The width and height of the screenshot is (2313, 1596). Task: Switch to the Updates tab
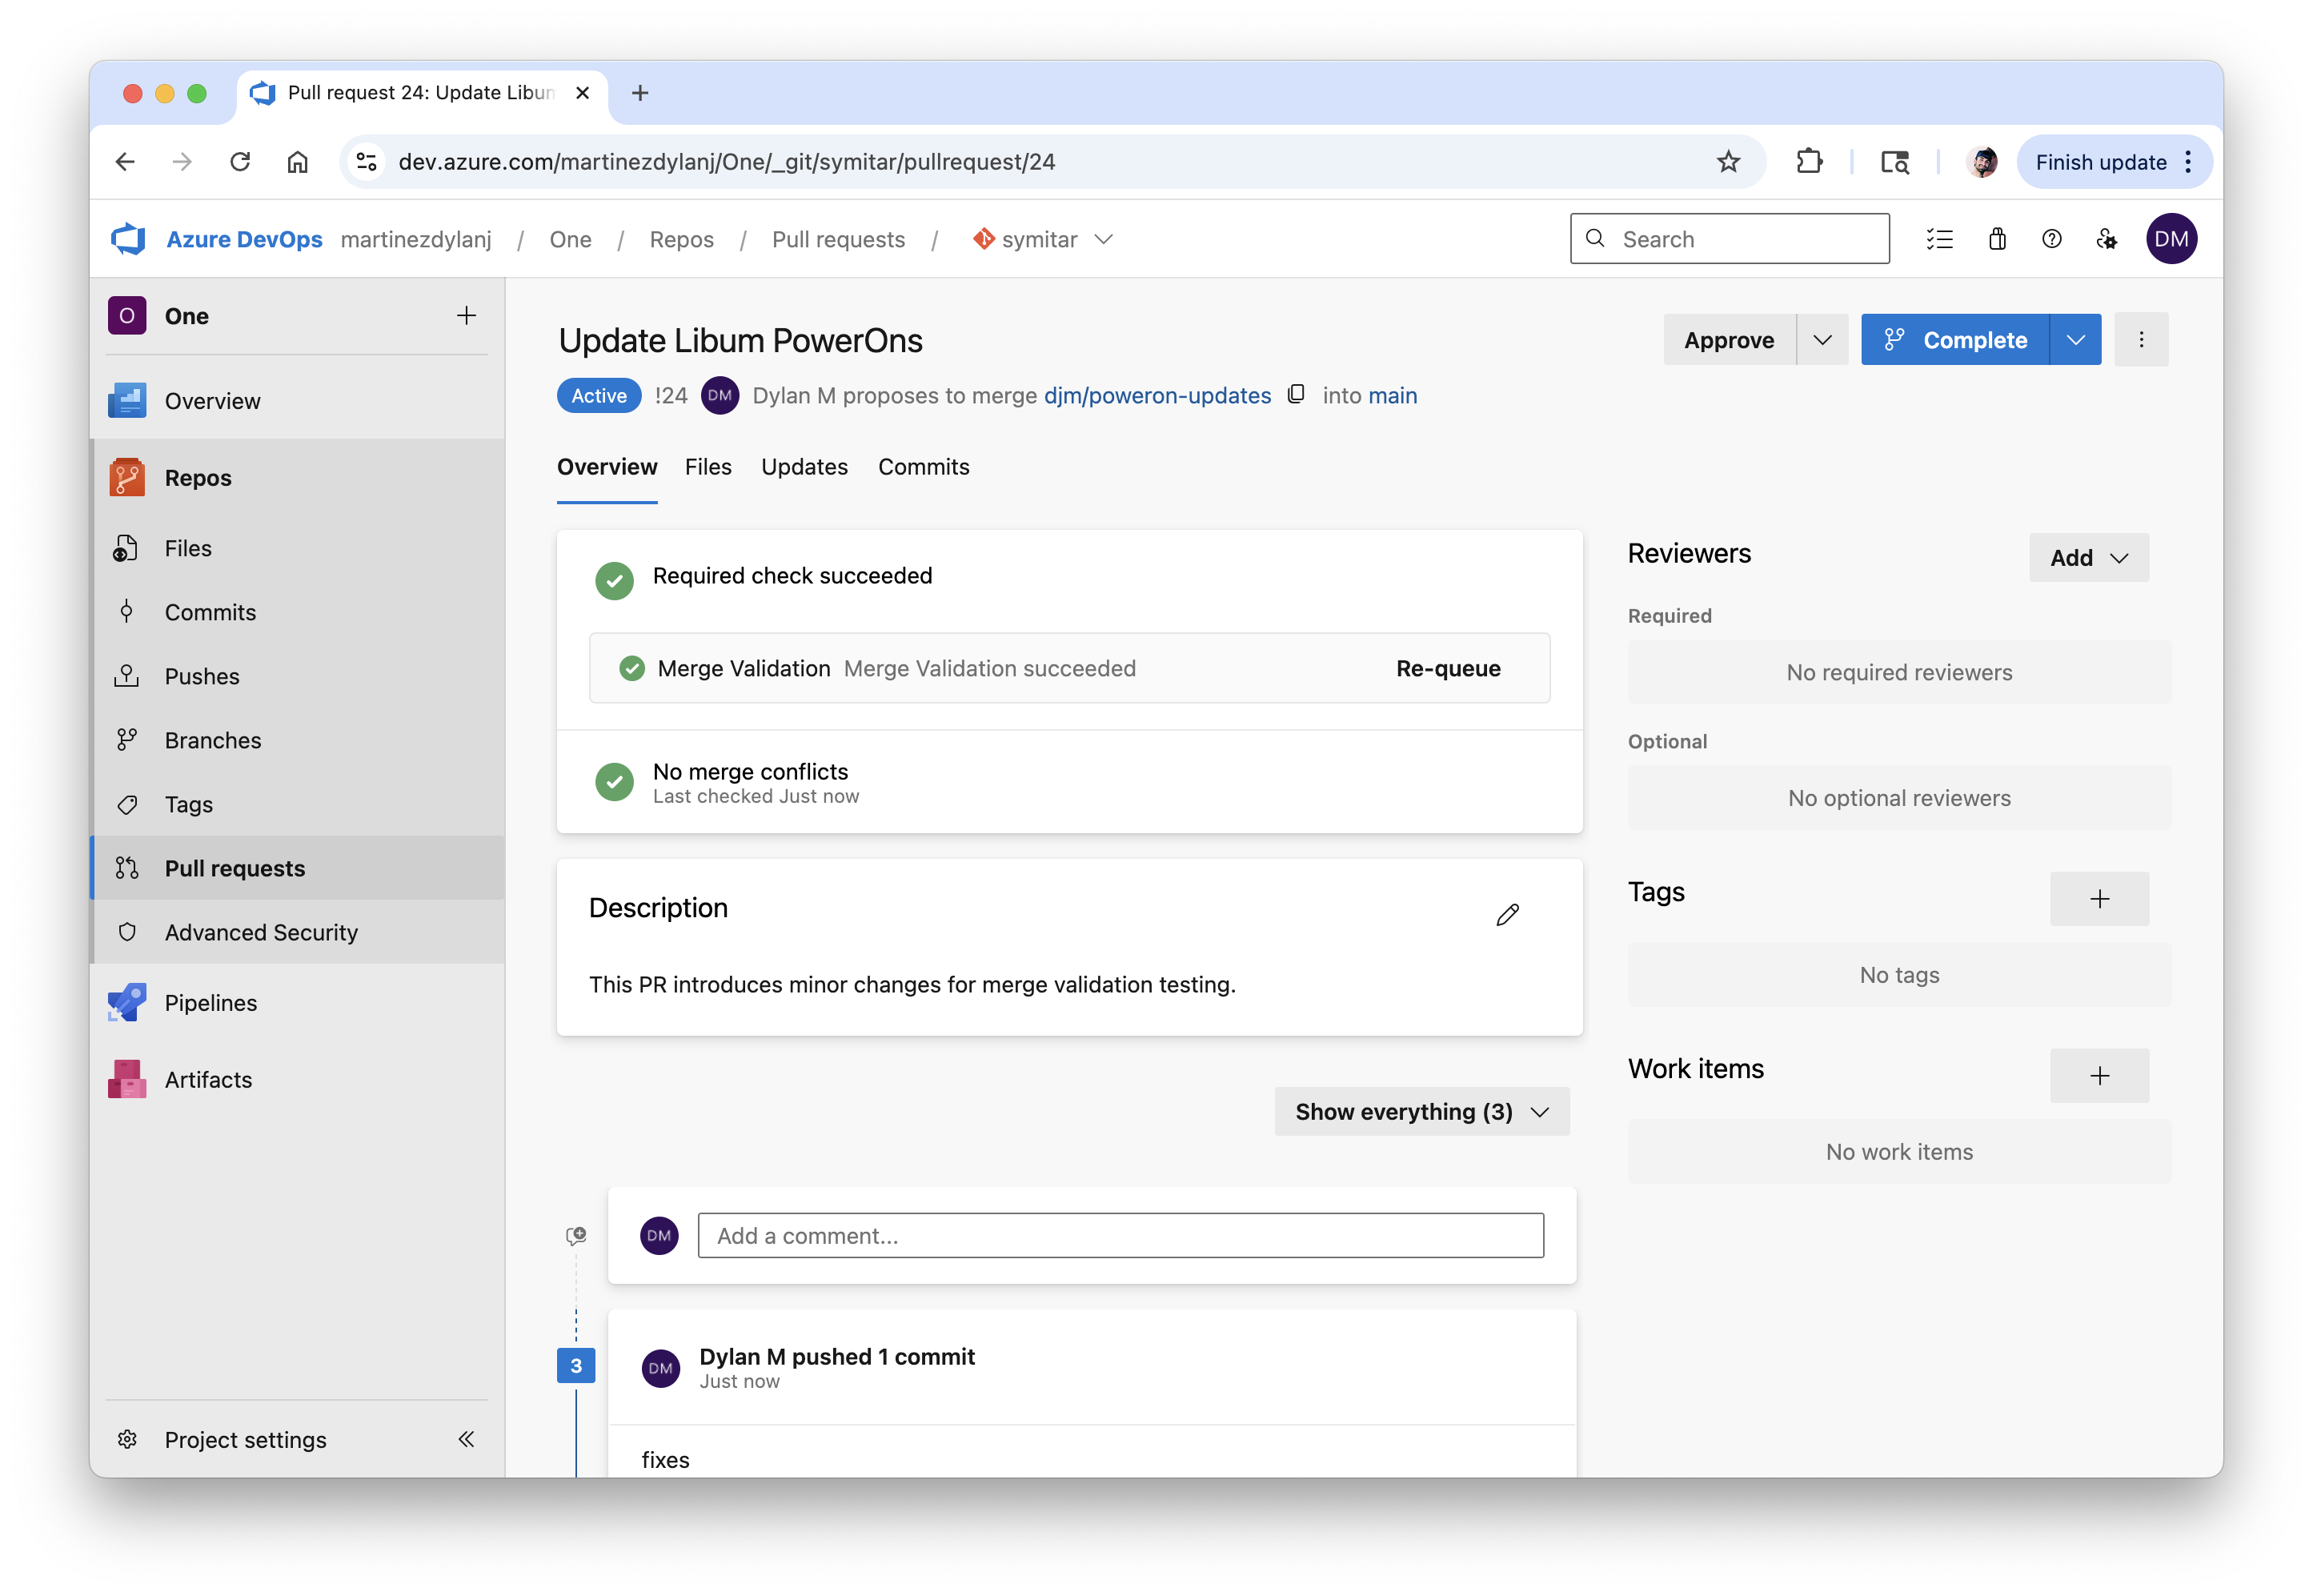click(x=804, y=467)
